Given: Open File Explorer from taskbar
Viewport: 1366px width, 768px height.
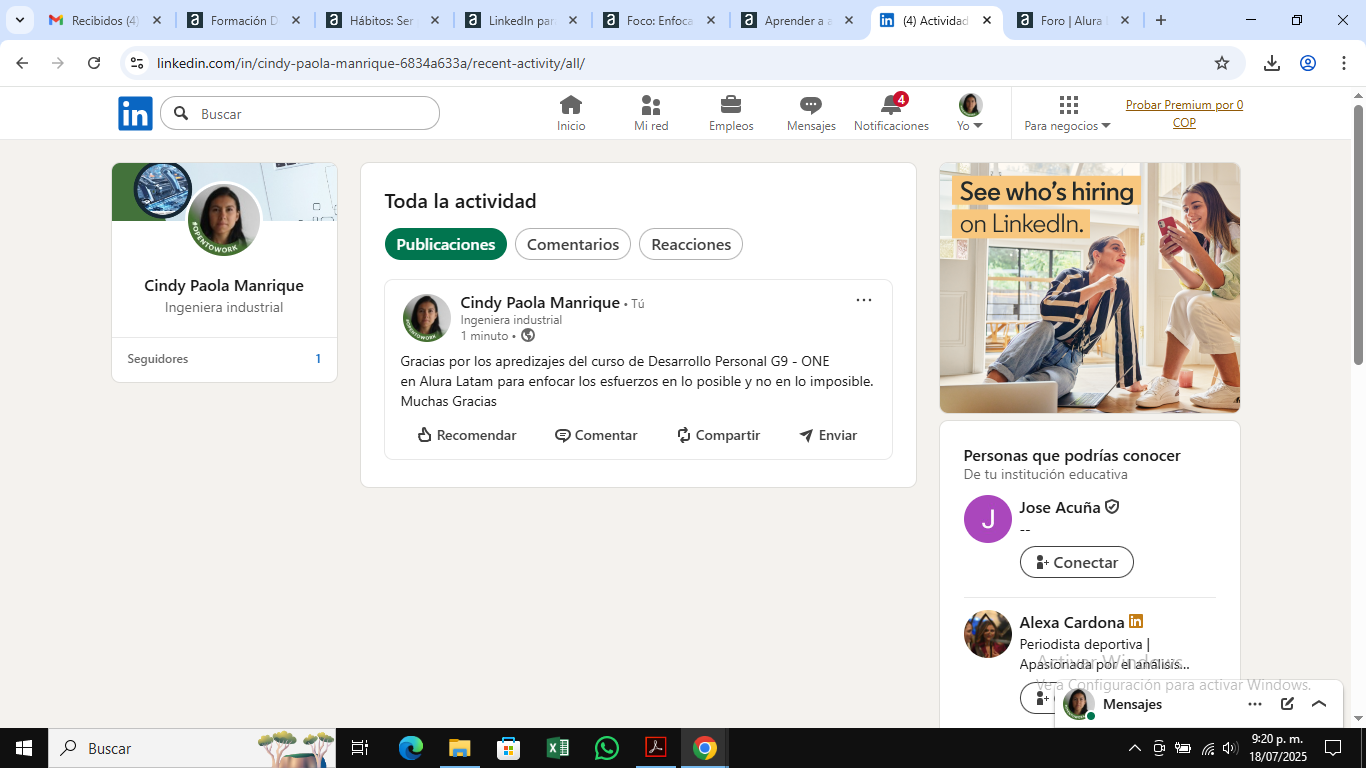Looking at the screenshot, I should point(459,748).
